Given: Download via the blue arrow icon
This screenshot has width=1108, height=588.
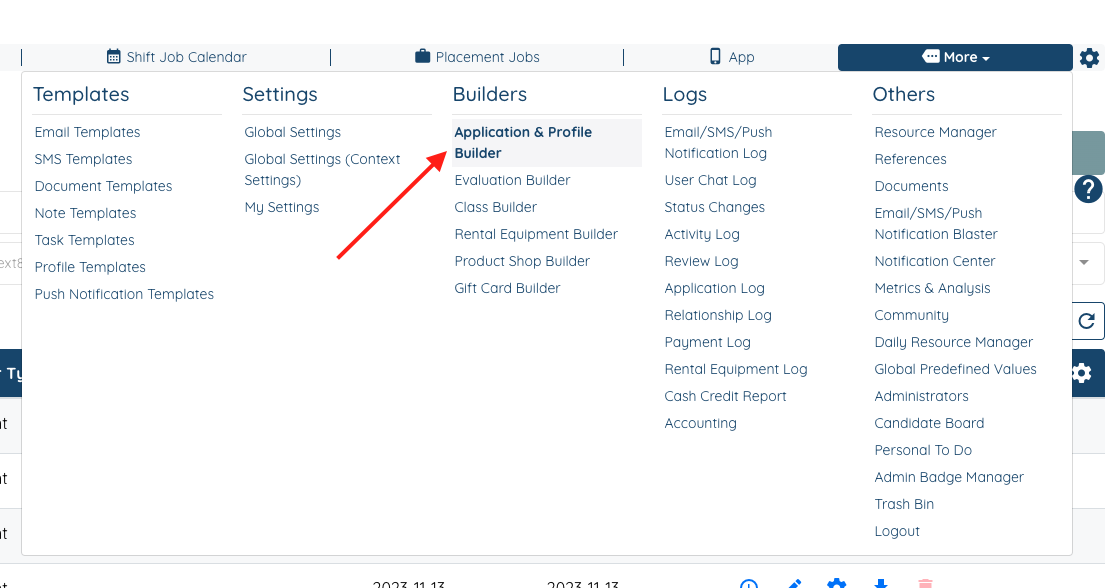Looking at the screenshot, I should pos(880,582).
